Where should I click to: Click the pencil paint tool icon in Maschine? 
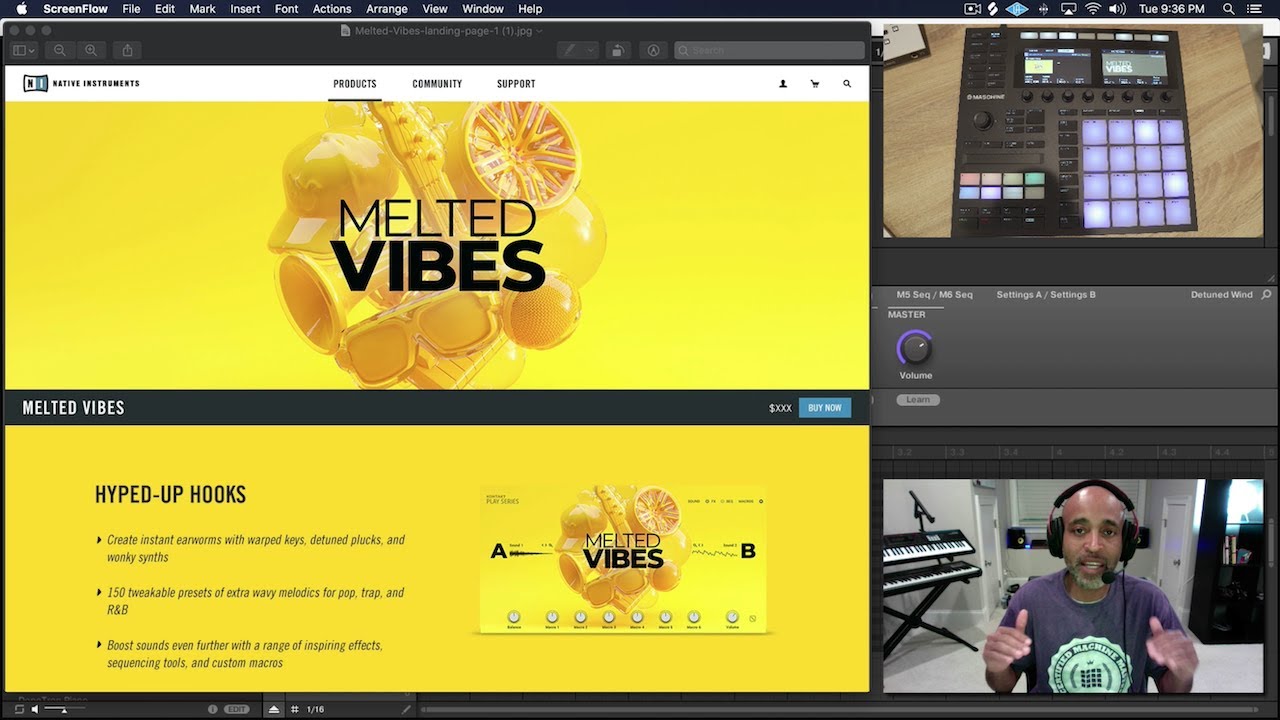pyautogui.click(x=406, y=709)
